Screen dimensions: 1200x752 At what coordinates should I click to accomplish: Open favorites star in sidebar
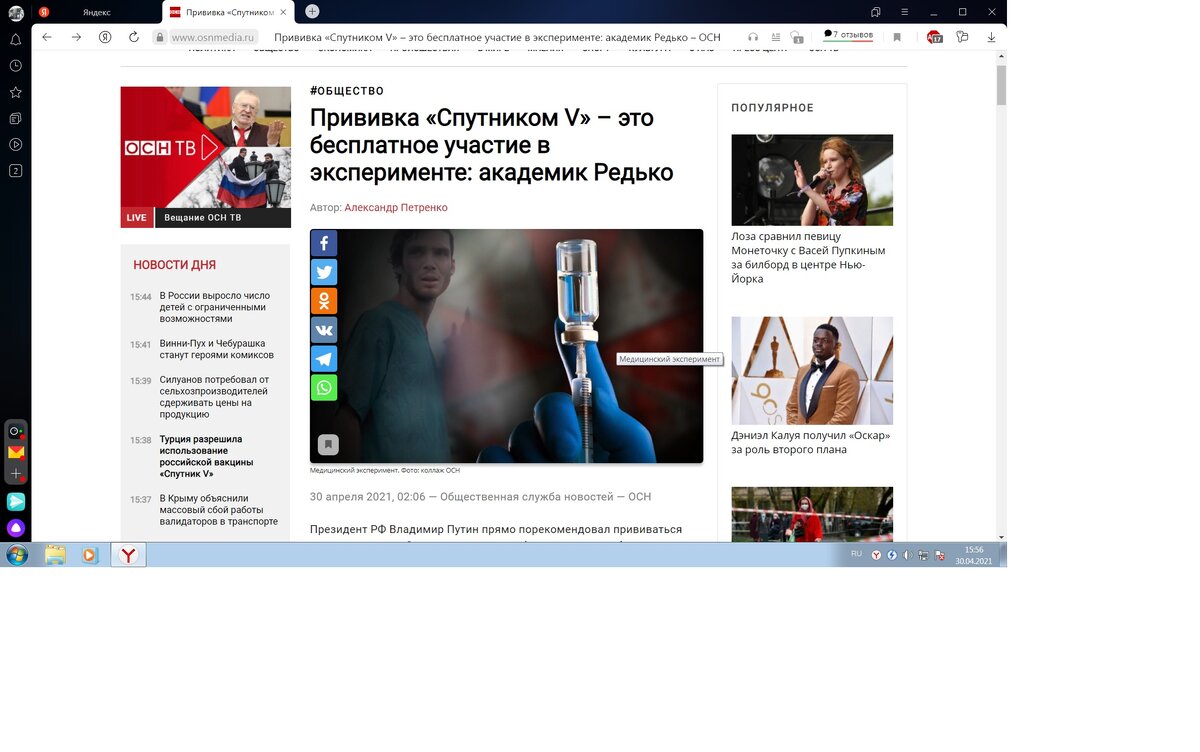click(x=16, y=92)
